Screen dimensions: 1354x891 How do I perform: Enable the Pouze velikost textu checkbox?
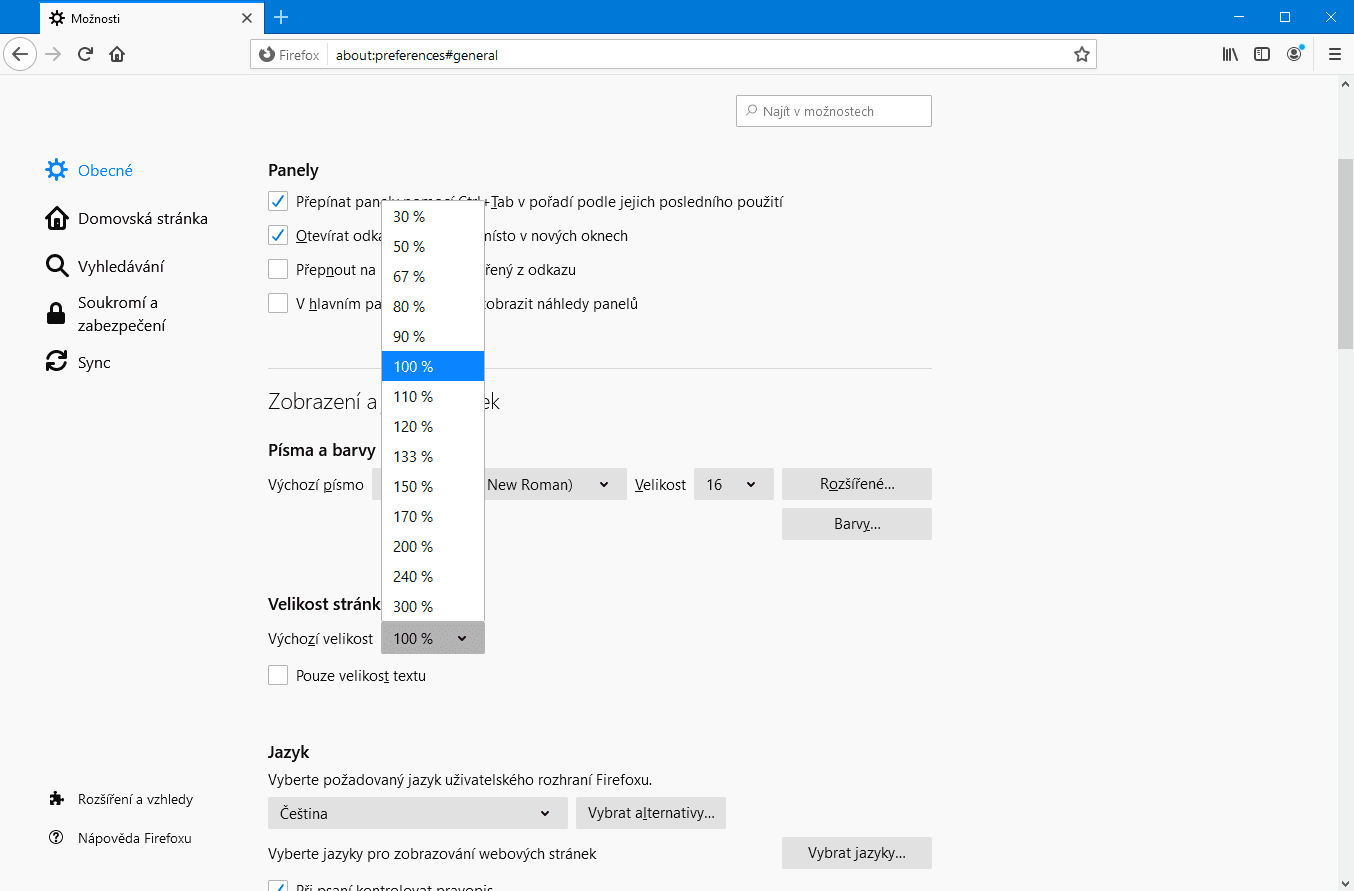coord(277,674)
